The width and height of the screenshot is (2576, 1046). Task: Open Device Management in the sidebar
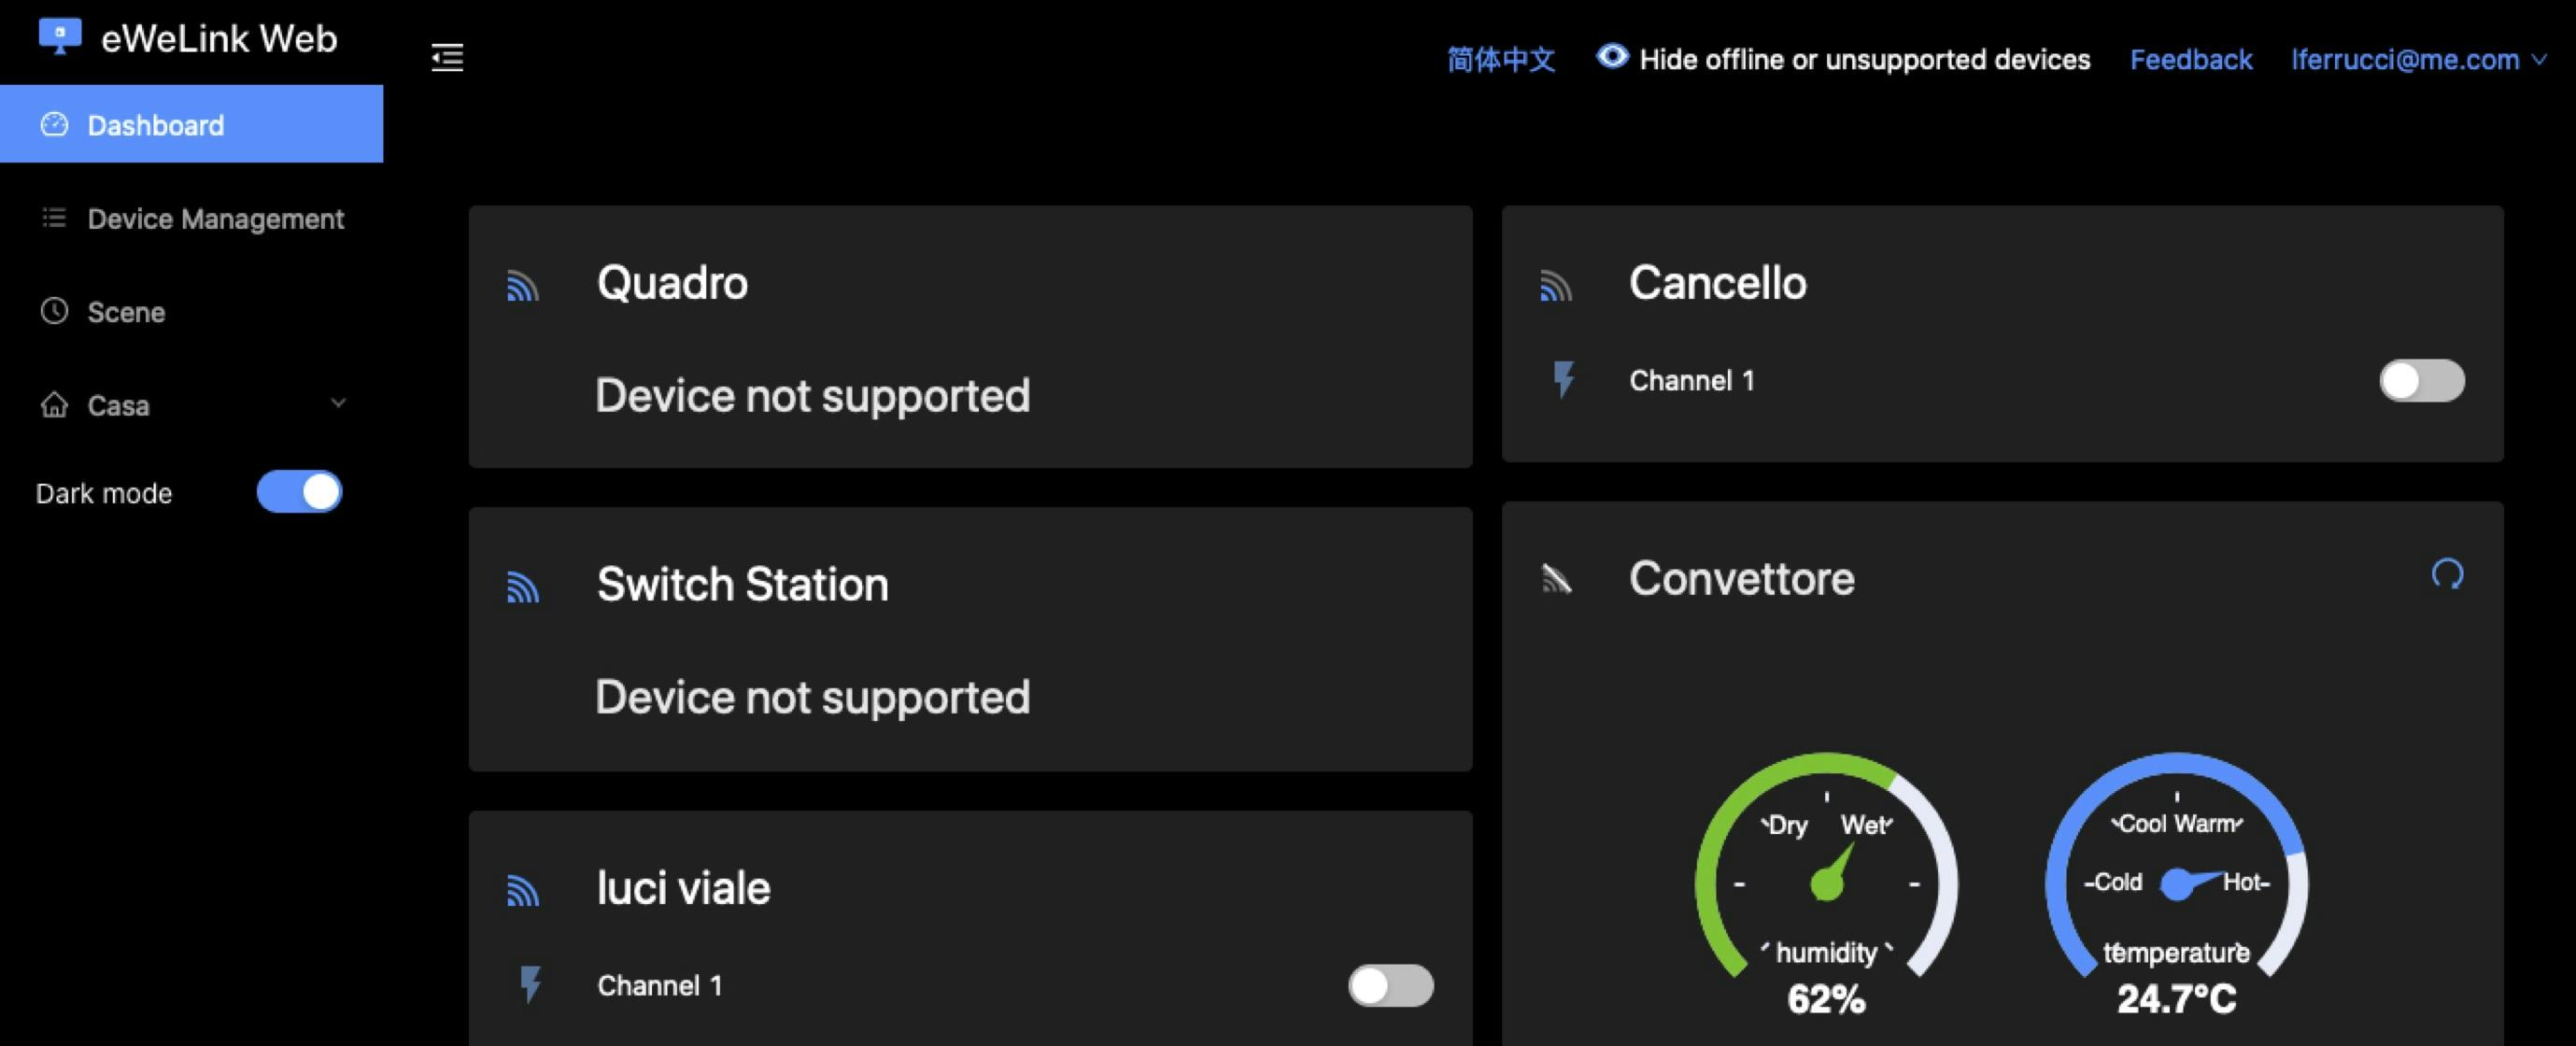point(215,219)
